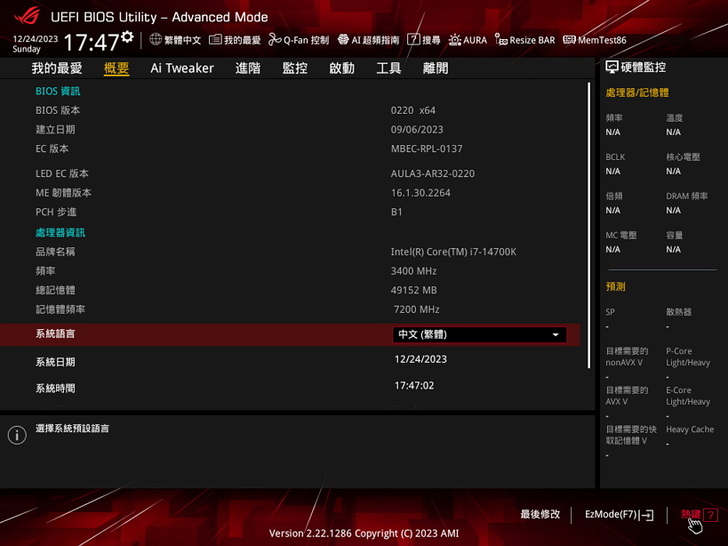Click the 處理器資訊 section header
This screenshot has width=728, height=546.
point(60,233)
